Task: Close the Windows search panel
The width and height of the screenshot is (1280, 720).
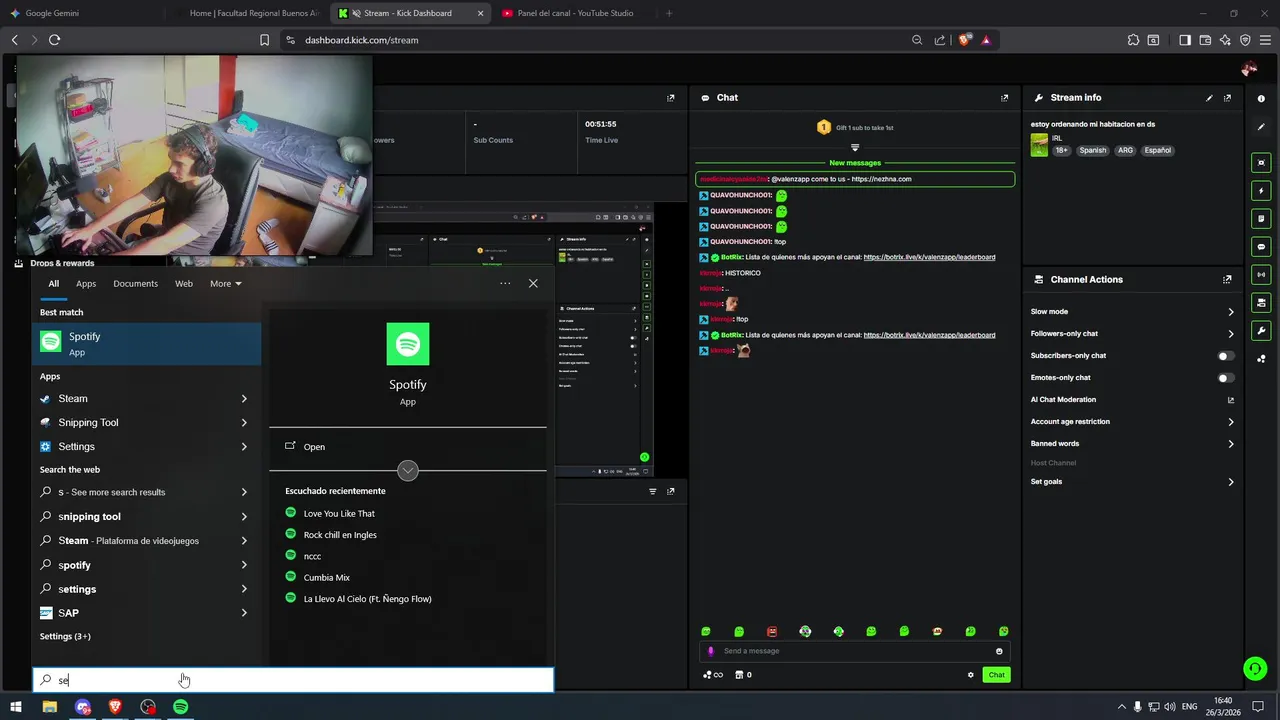Action: click(x=533, y=283)
